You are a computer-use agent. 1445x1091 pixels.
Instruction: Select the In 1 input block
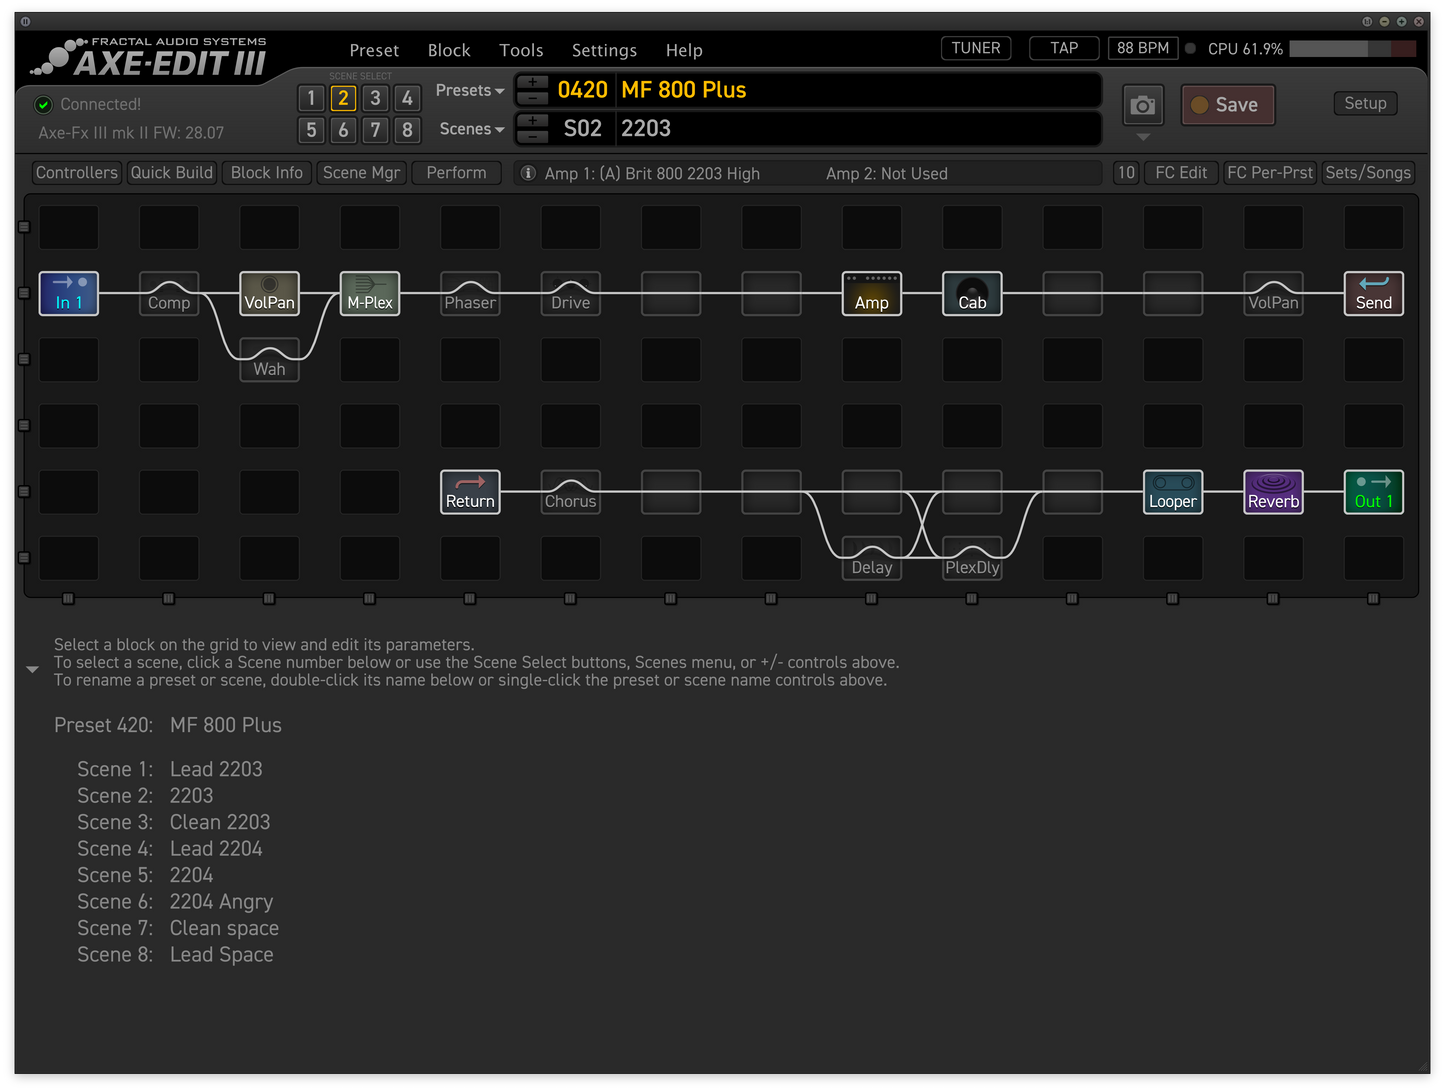coord(69,294)
